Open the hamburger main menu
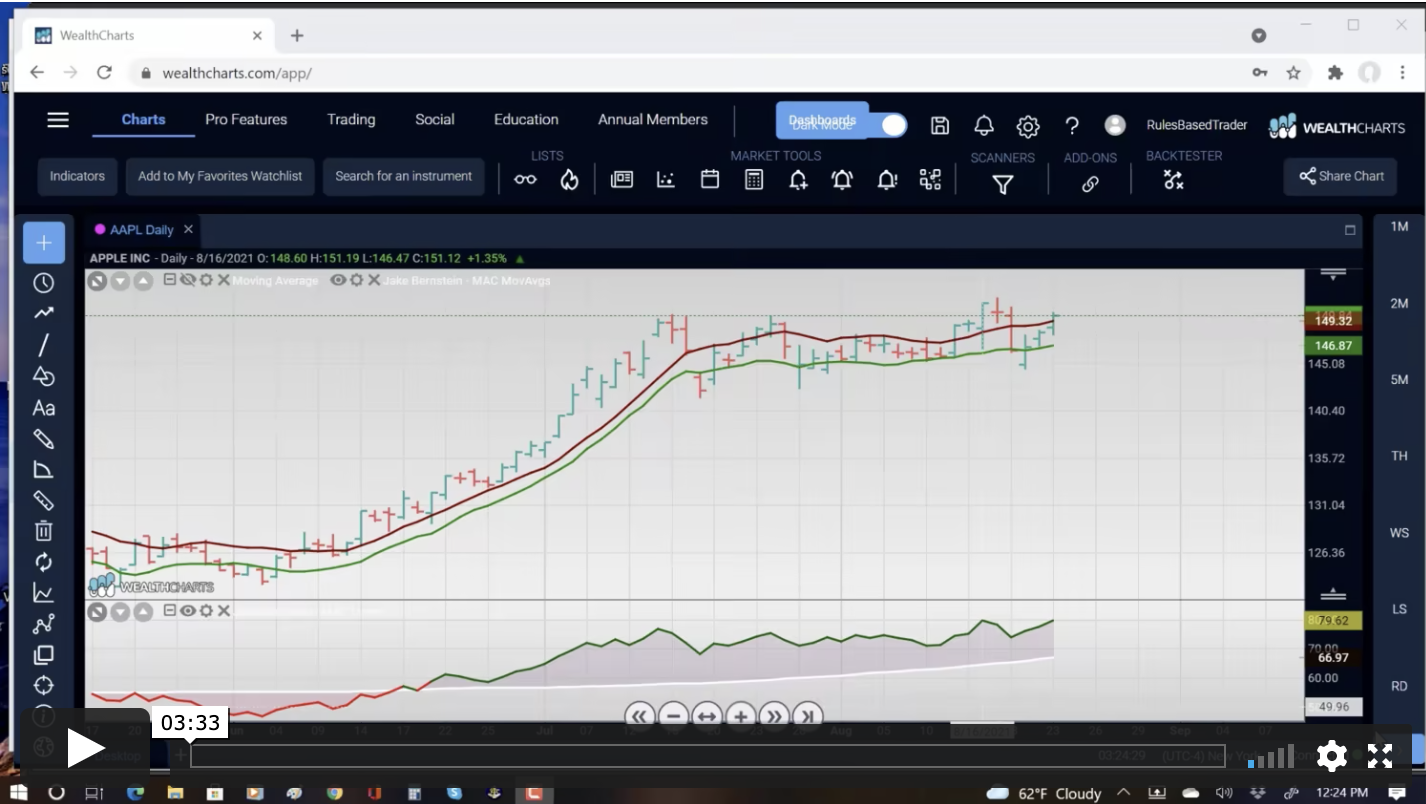The image size is (1426, 804). click(x=58, y=120)
